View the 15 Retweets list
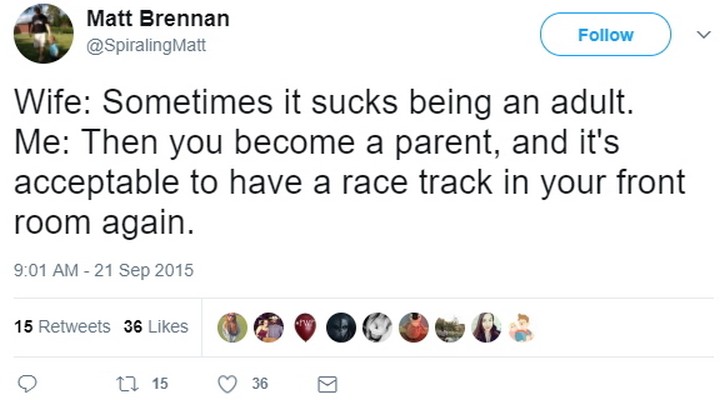This screenshot has width=720, height=400. 63,327
